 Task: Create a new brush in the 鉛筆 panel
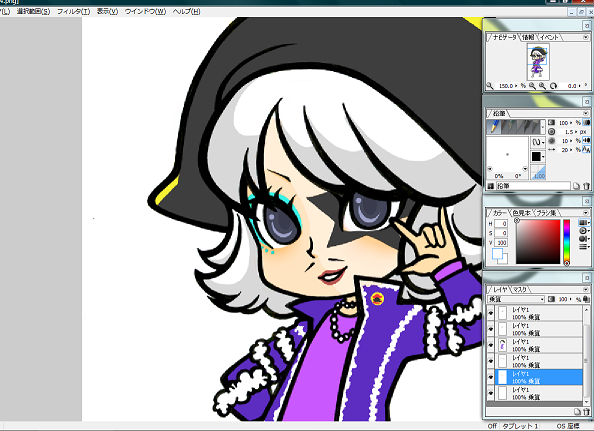(x=576, y=186)
